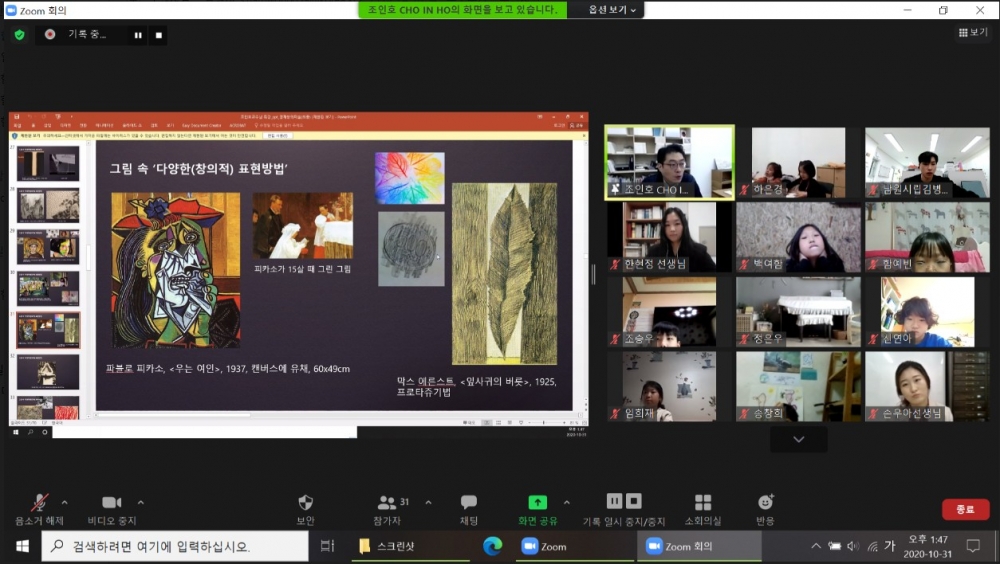The image size is (1000, 564).
Task: Stop recording from top-left recording indicator
Action: (159, 35)
